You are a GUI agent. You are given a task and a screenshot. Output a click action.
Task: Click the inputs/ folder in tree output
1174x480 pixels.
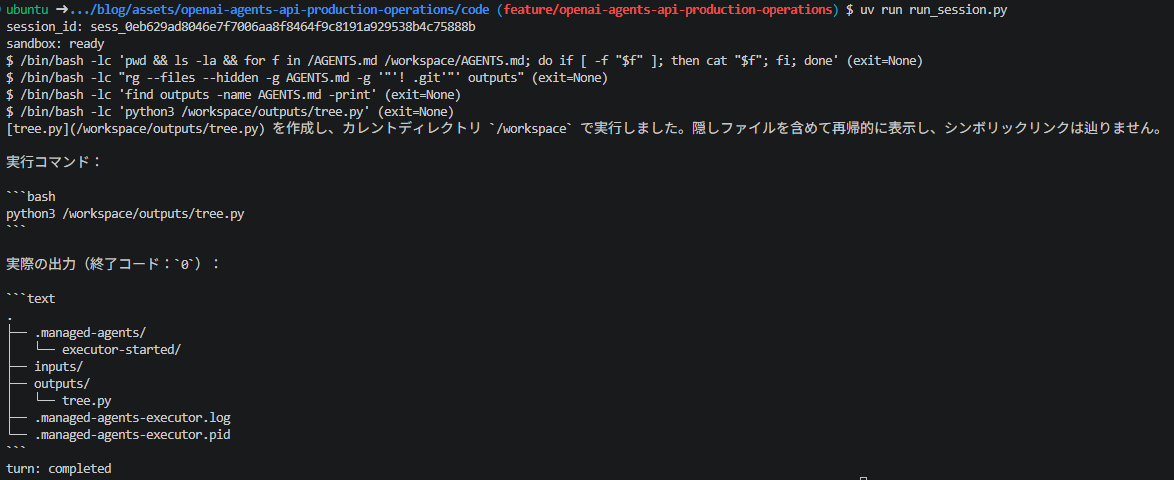58,367
